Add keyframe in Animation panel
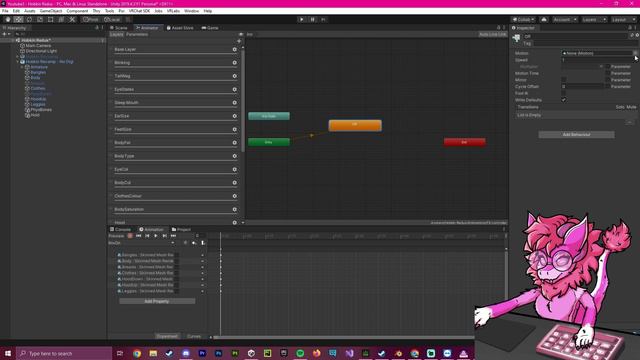This screenshot has height=360, width=640. [194, 243]
